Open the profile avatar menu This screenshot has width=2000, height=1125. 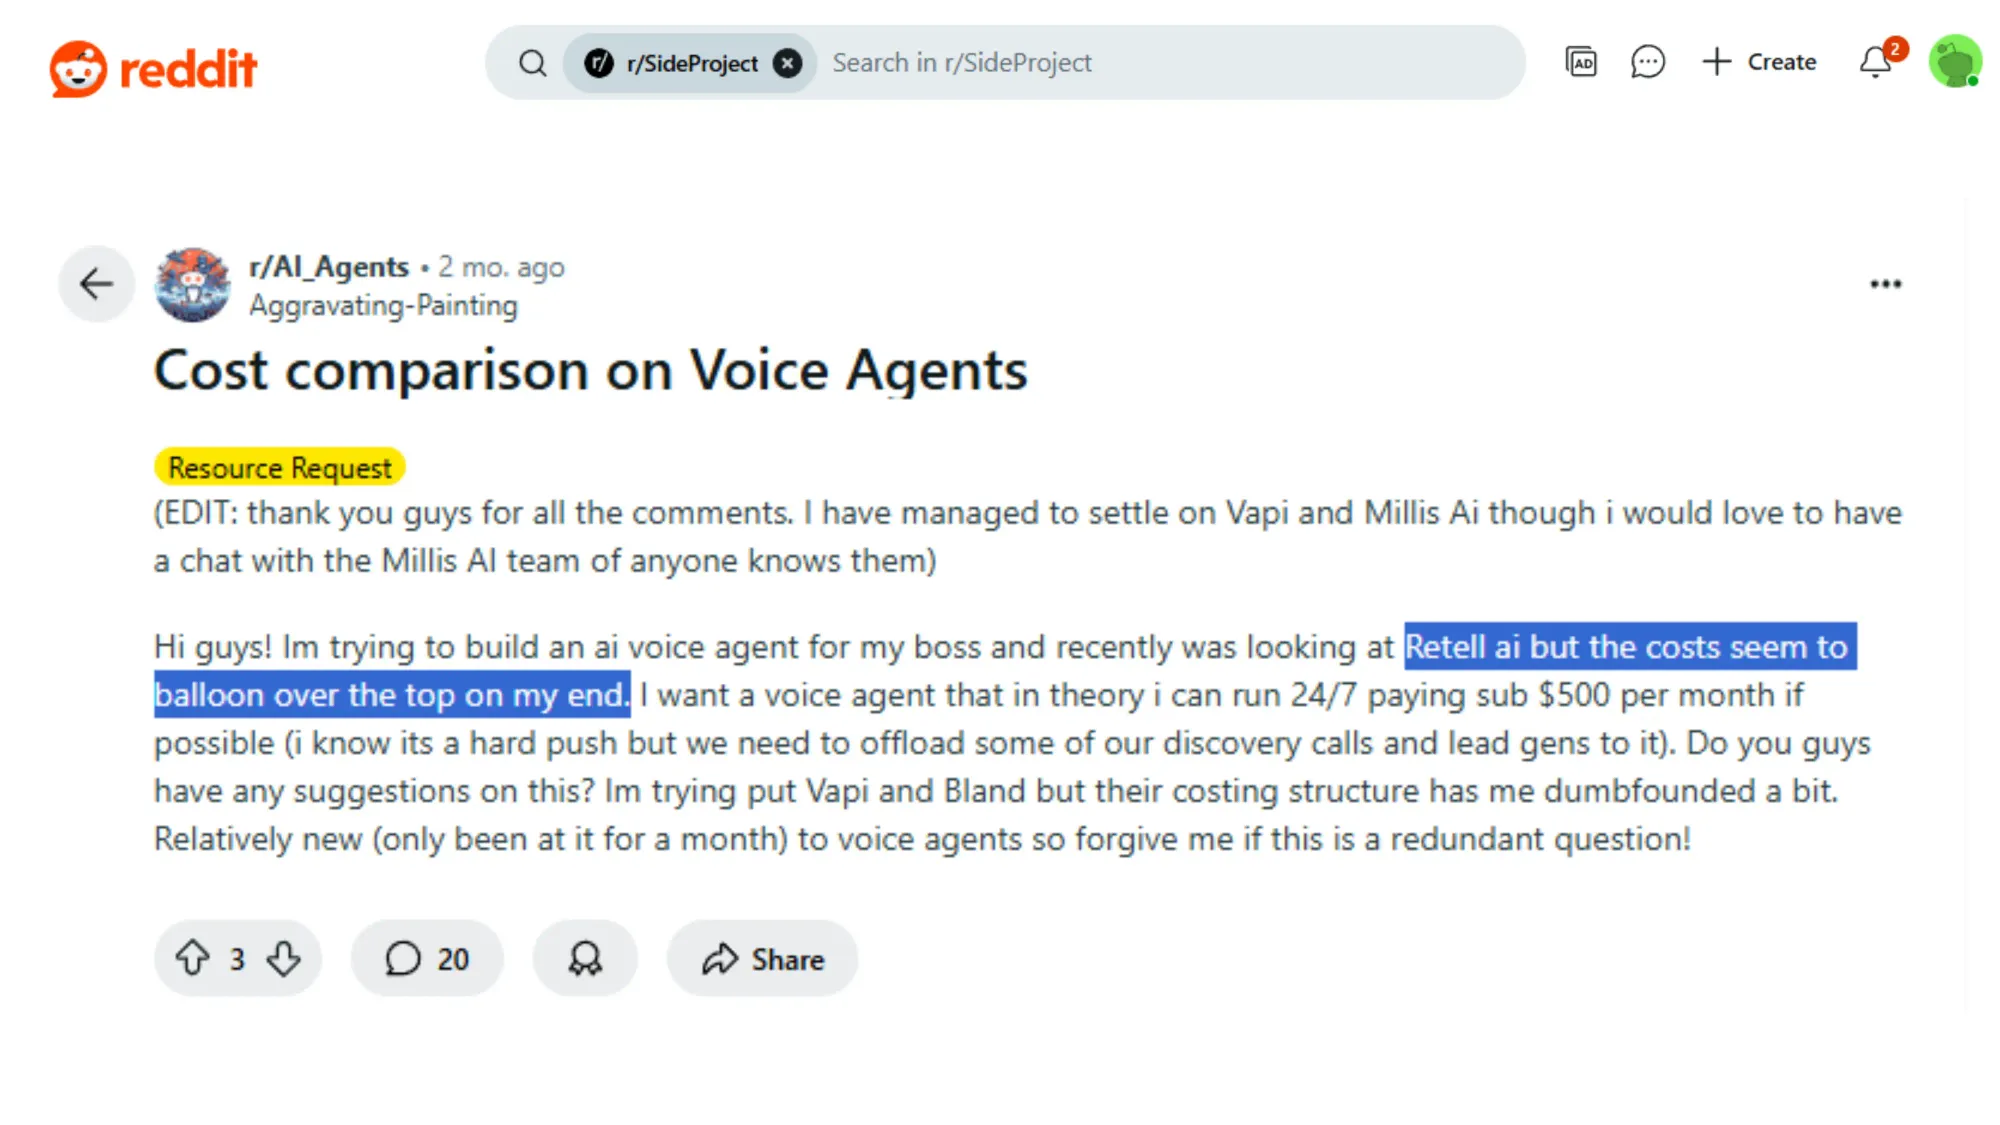1955,62
